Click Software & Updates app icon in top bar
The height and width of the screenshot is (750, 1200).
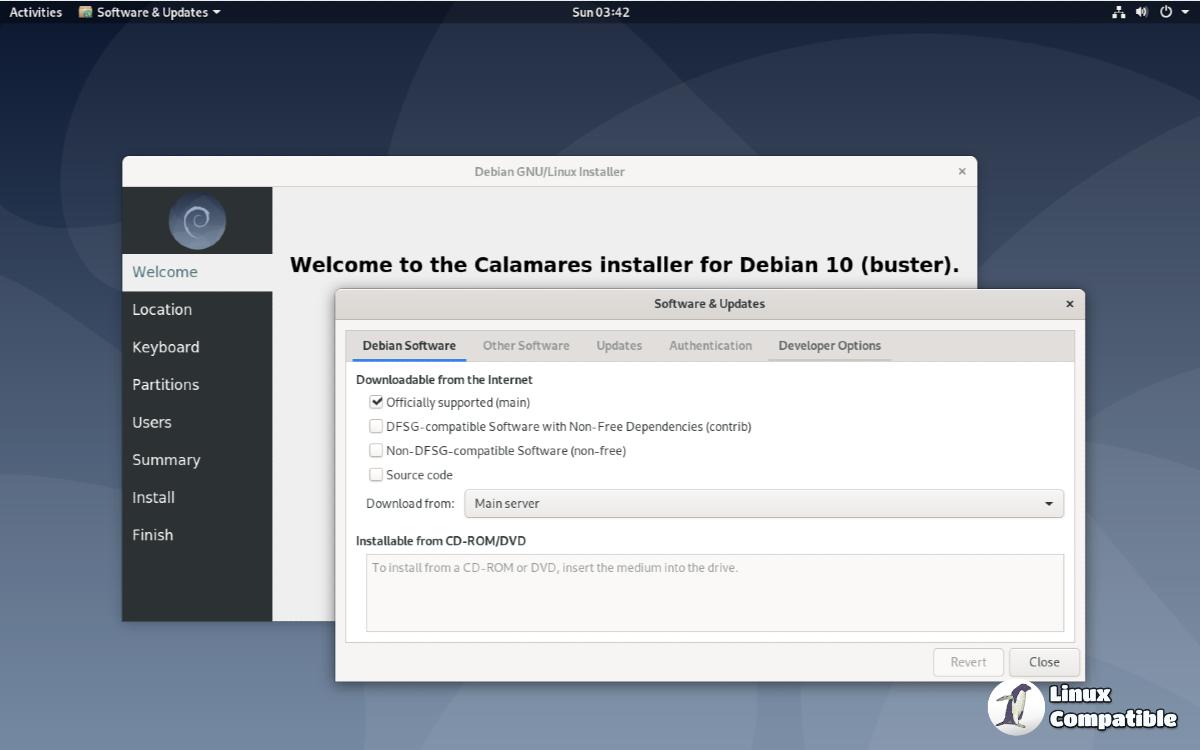(x=86, y=12)
